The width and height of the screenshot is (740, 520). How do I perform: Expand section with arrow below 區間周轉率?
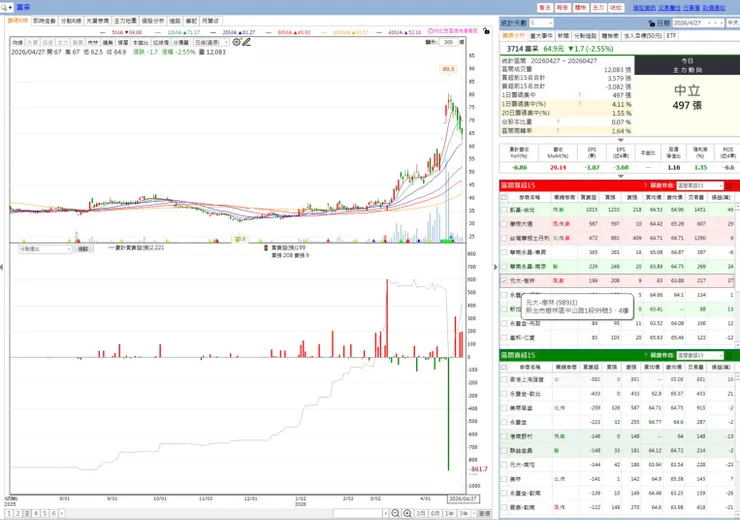point(621,140)
